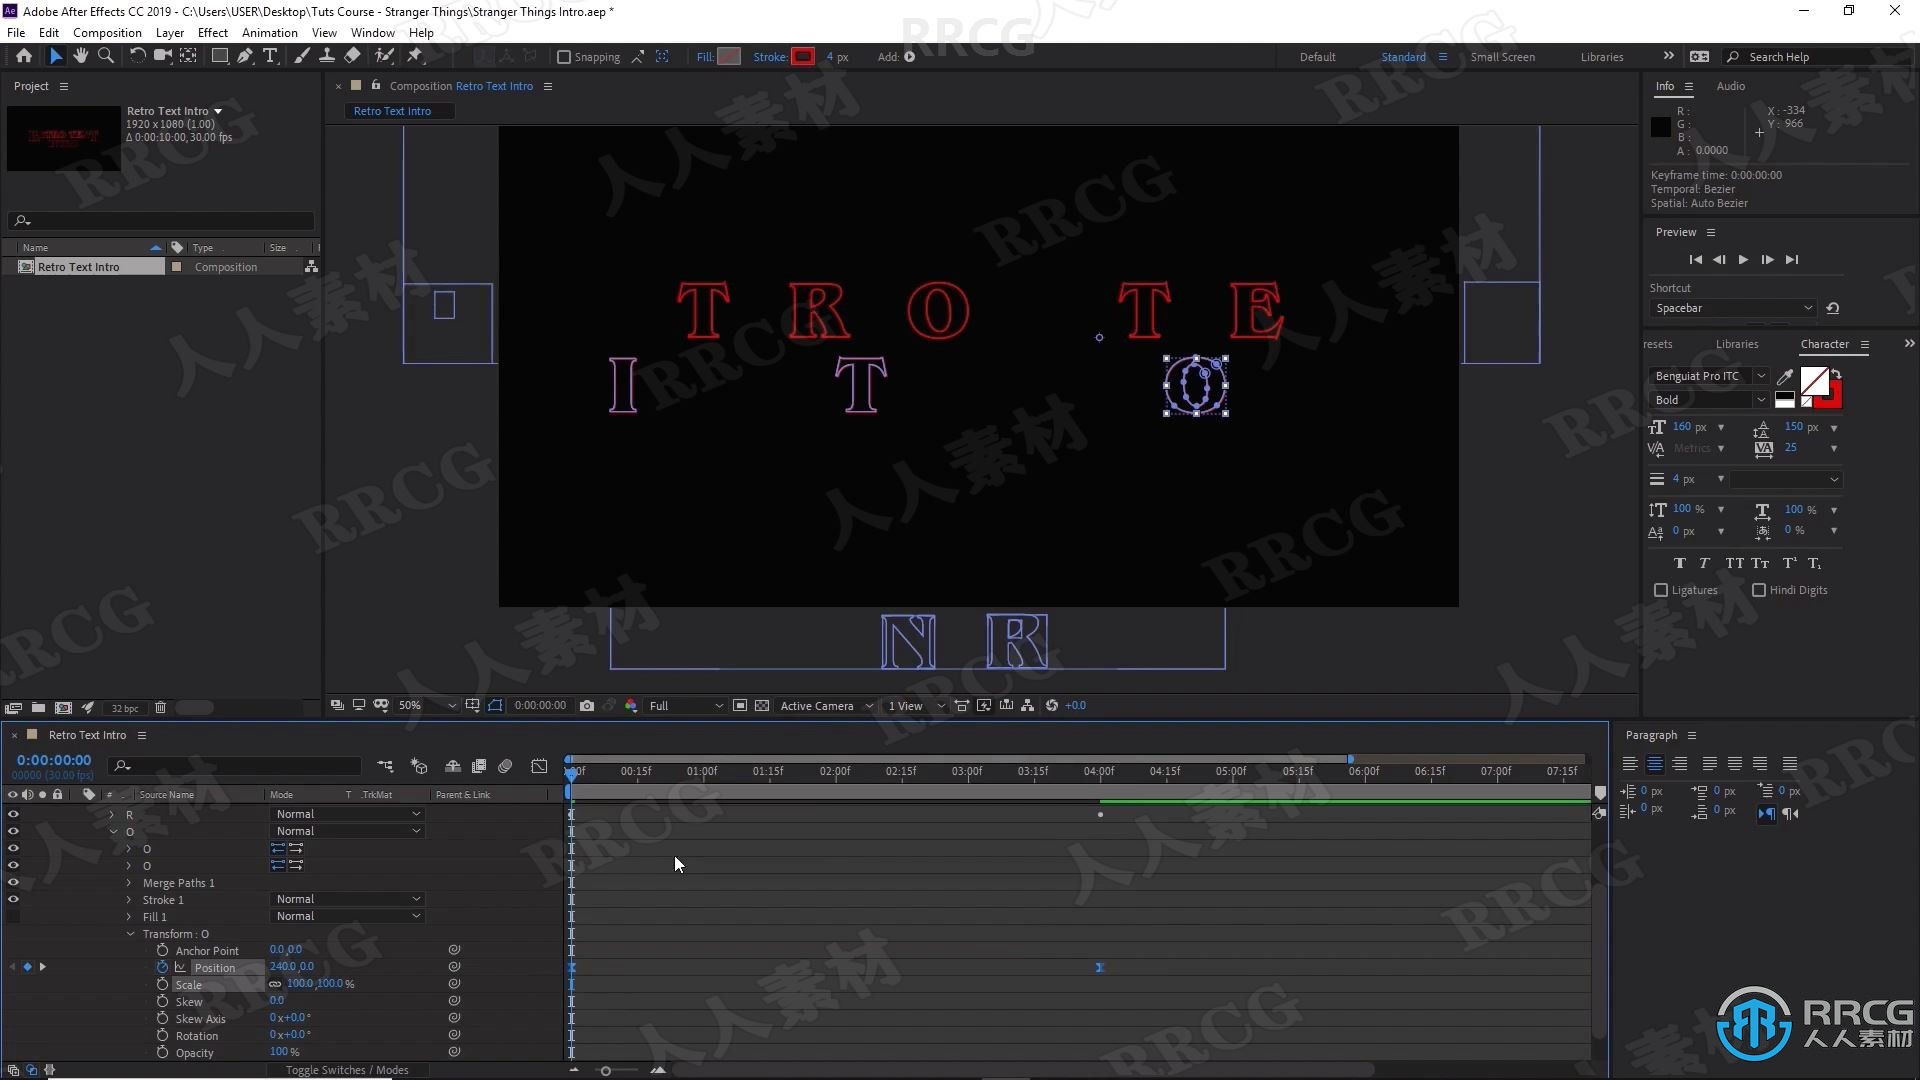
Task: Select the Selection arrow tool
Action: [x=56, y=56]
